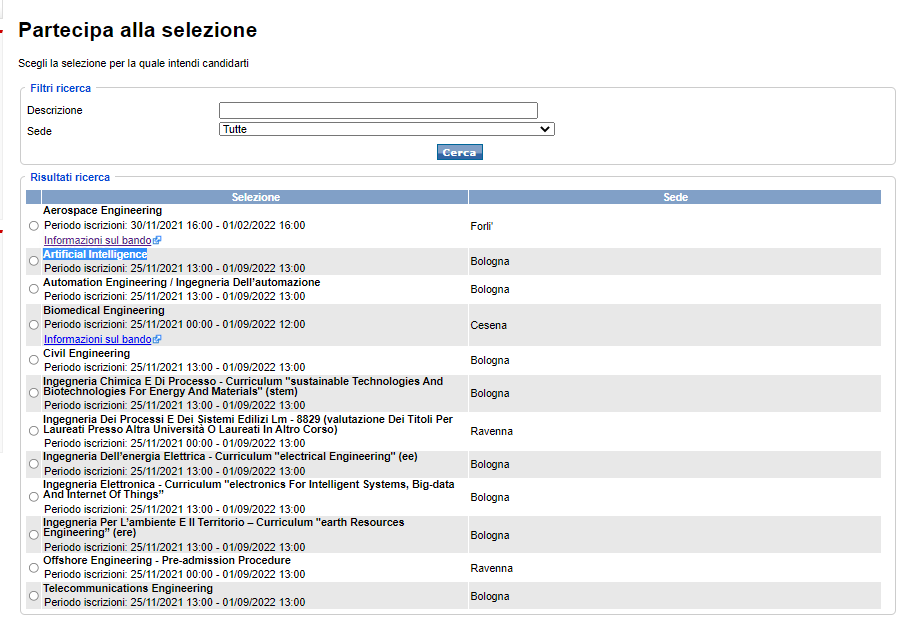Select Offshore Engineering radio button
This screenshot has width=908, height=617.
click(x=34, y=568)
